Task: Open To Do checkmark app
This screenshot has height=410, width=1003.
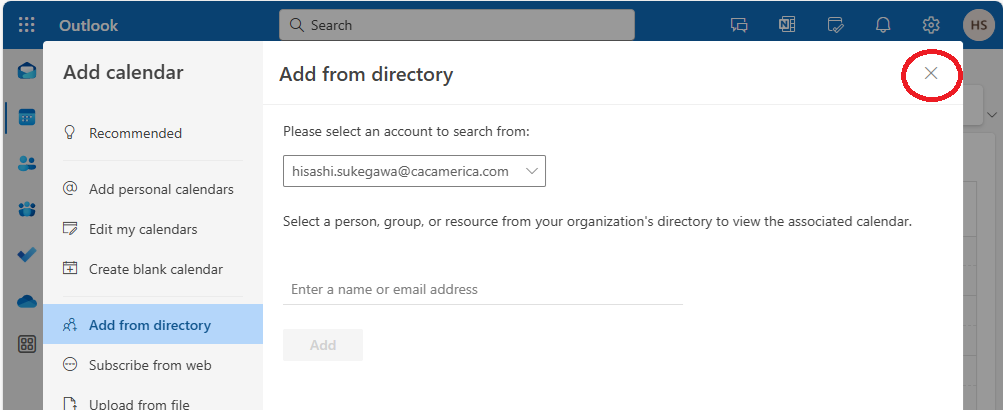Action: (27, 255)
